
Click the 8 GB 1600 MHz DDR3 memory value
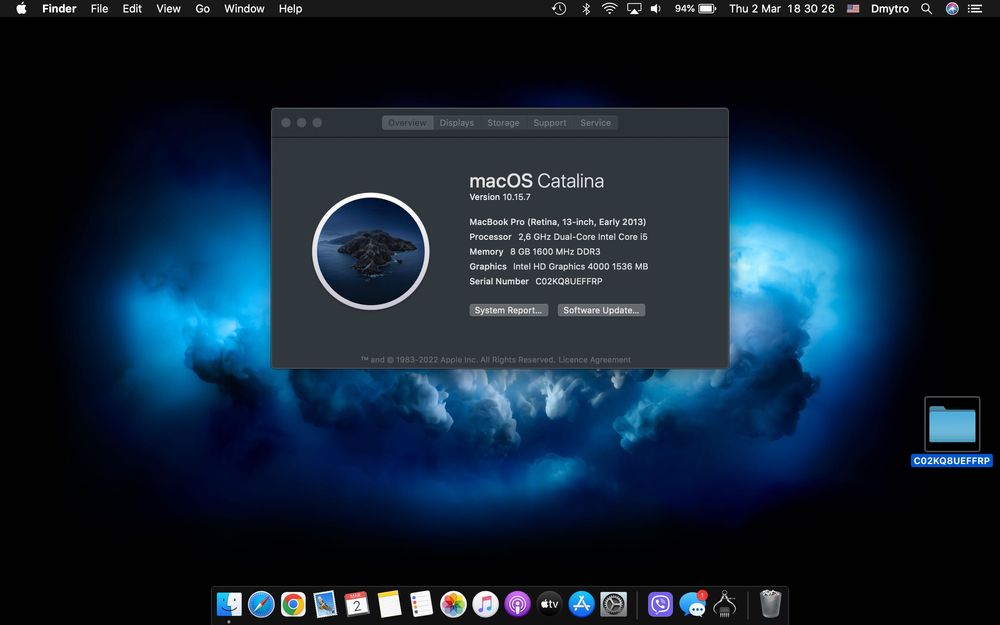(x=555, y=252)
